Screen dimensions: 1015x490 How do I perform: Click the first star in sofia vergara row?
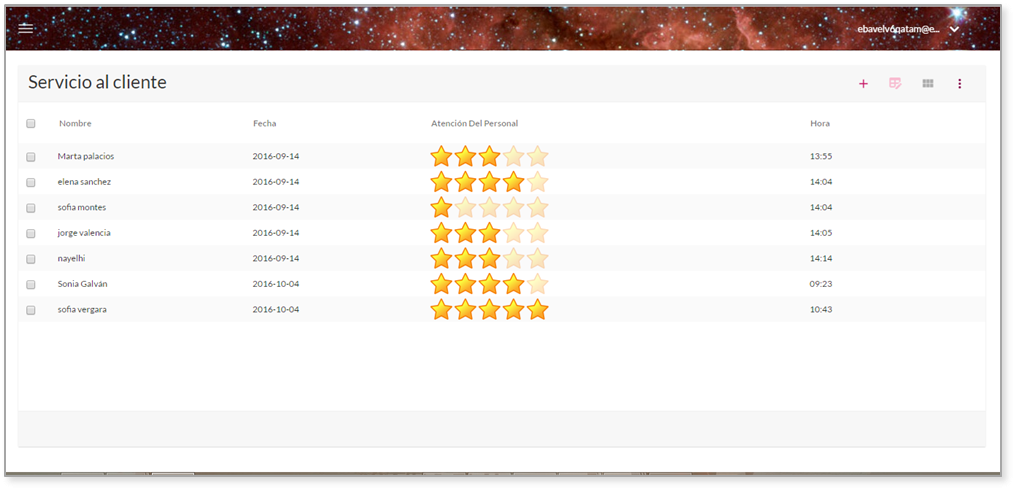tap(441, 309)
